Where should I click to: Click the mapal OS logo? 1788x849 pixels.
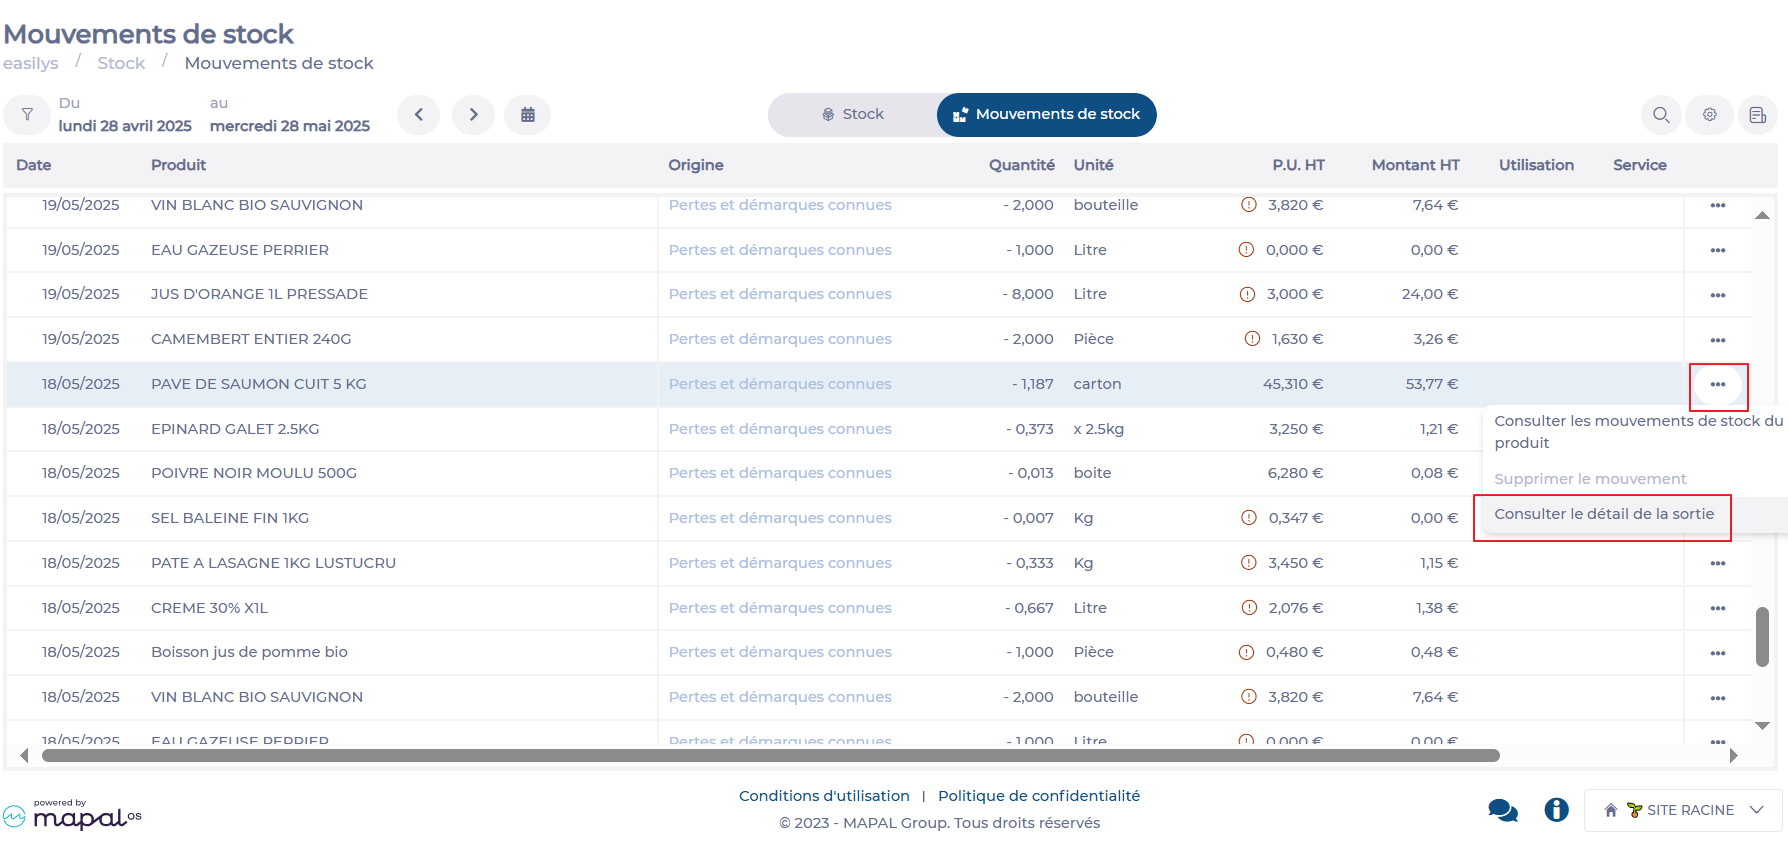click(x=73, y=815)
